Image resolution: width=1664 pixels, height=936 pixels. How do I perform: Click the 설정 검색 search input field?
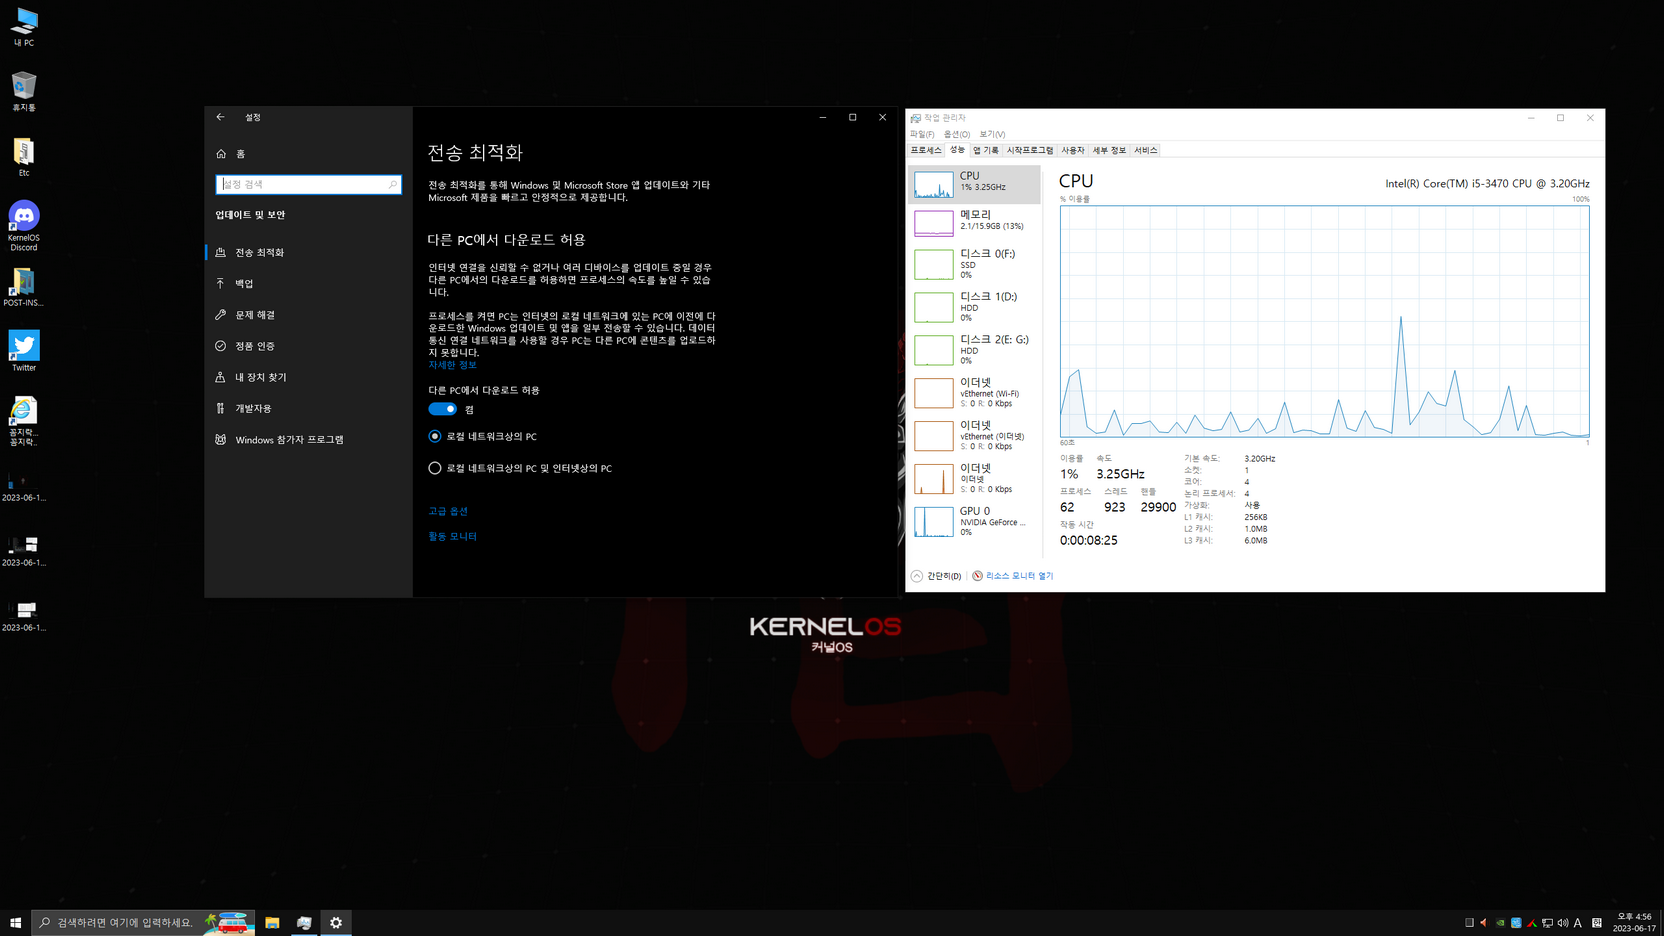coord(308,184)
